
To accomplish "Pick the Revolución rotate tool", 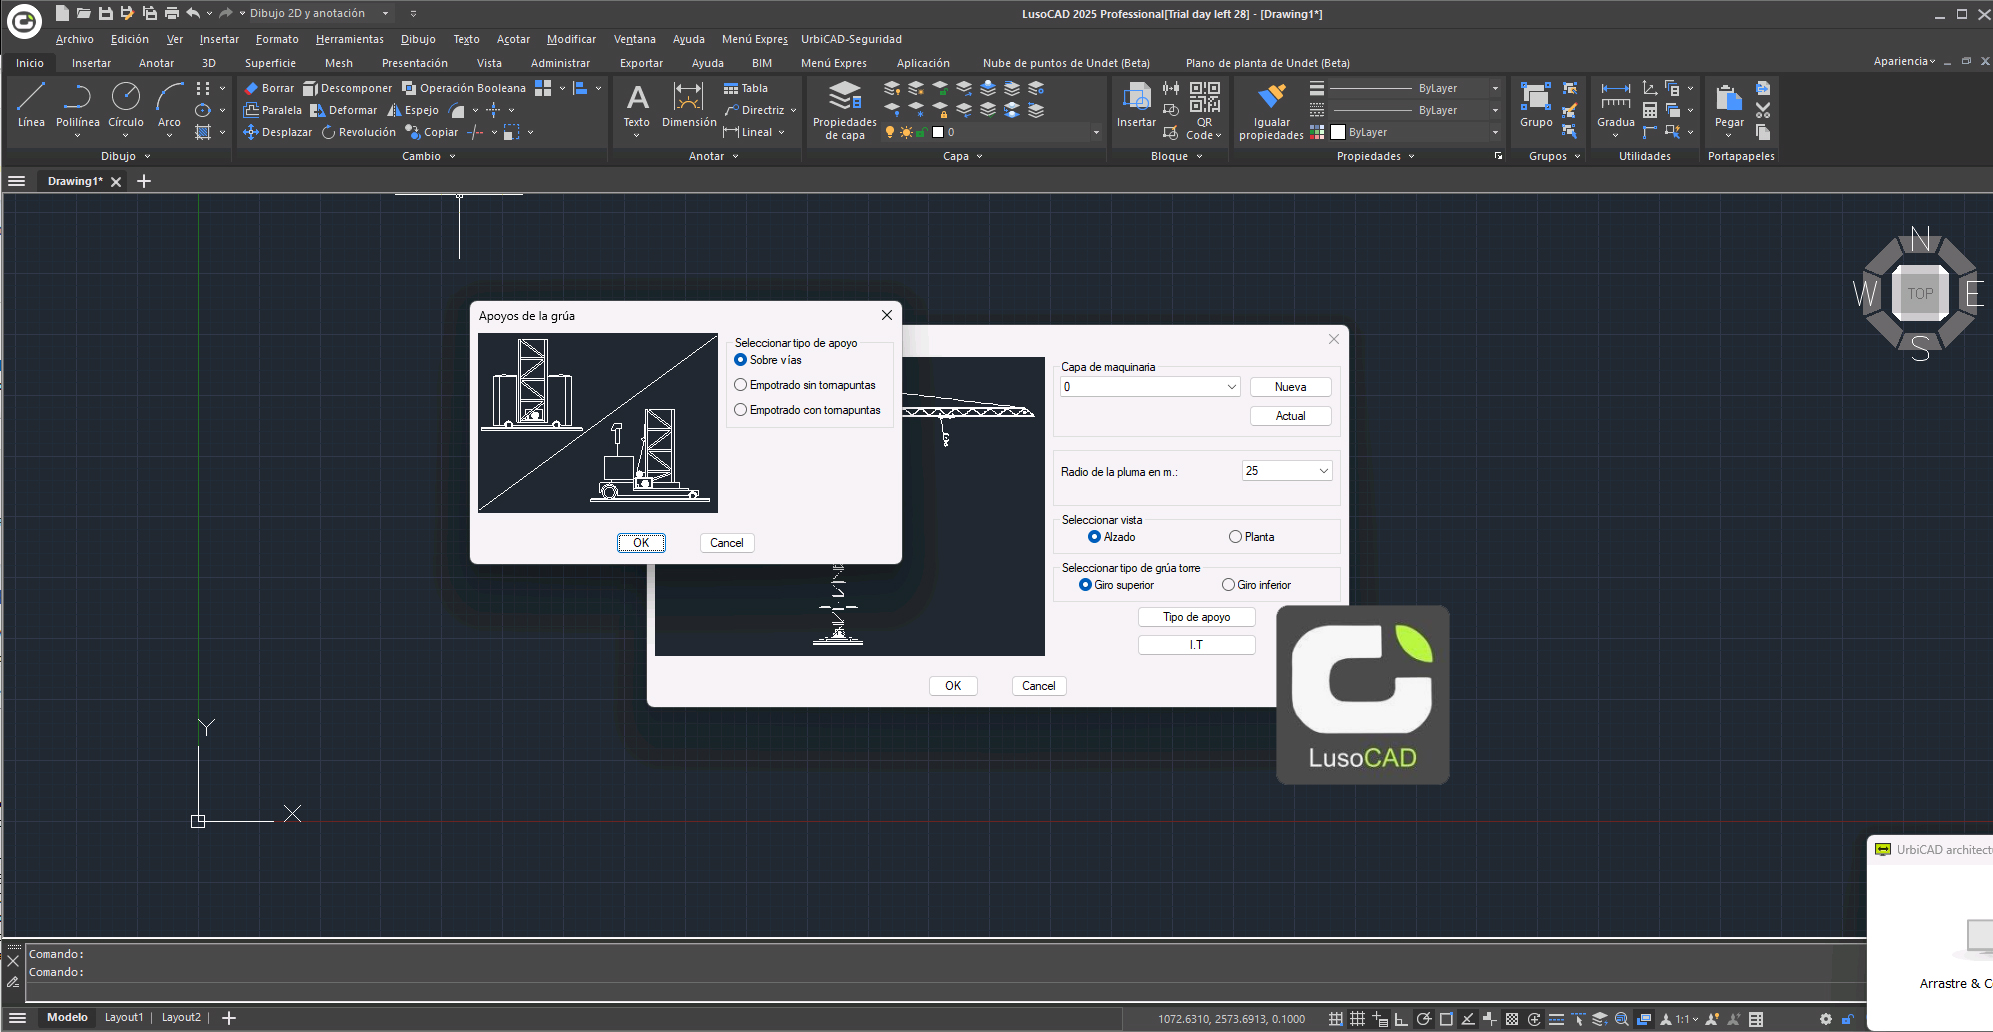I will [x=359, y=132].
